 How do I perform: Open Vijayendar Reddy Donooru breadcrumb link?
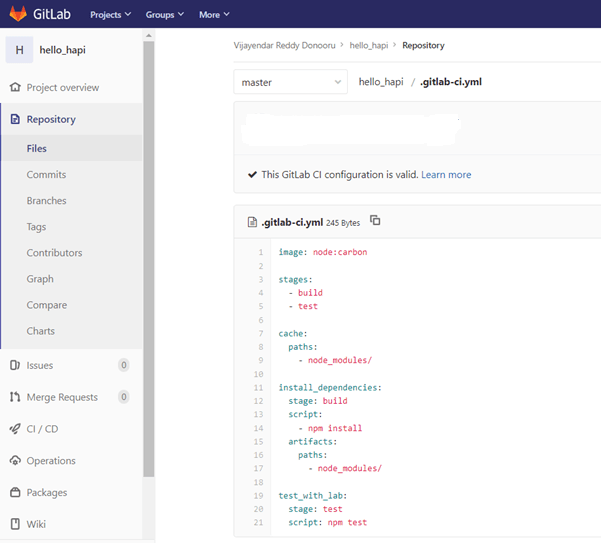[x=284, y=45]
